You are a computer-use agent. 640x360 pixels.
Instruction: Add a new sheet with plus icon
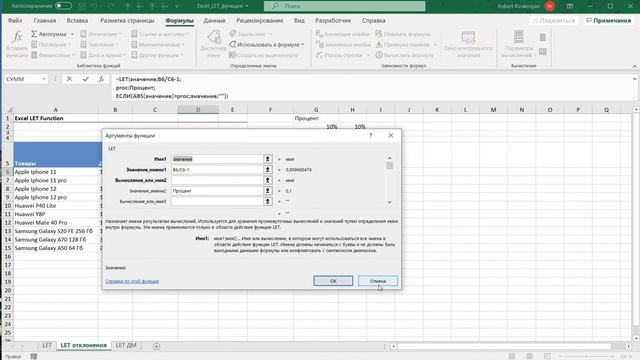[156, 346]
